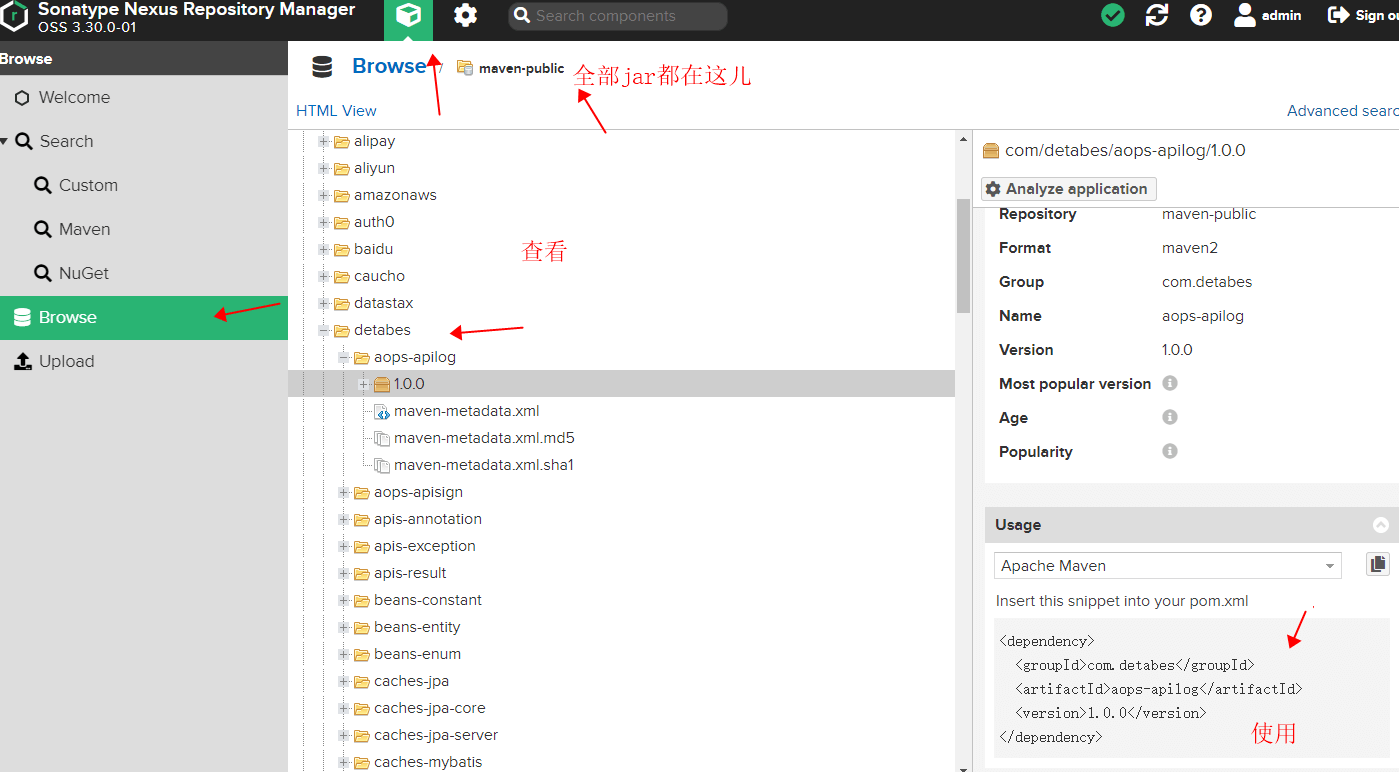Click the maven-public breadcrumb
This screenshot has height=772, width=1399.
point(521,68)
